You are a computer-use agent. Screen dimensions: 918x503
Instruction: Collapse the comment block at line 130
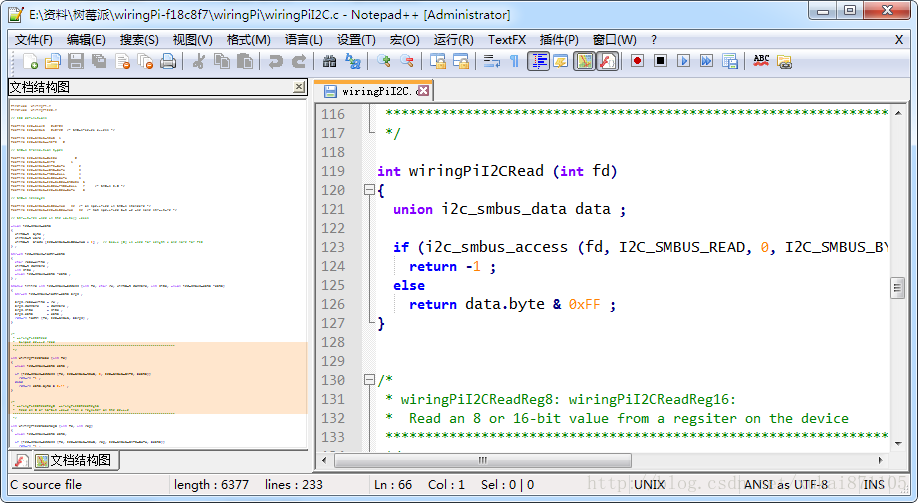point(369,380)
